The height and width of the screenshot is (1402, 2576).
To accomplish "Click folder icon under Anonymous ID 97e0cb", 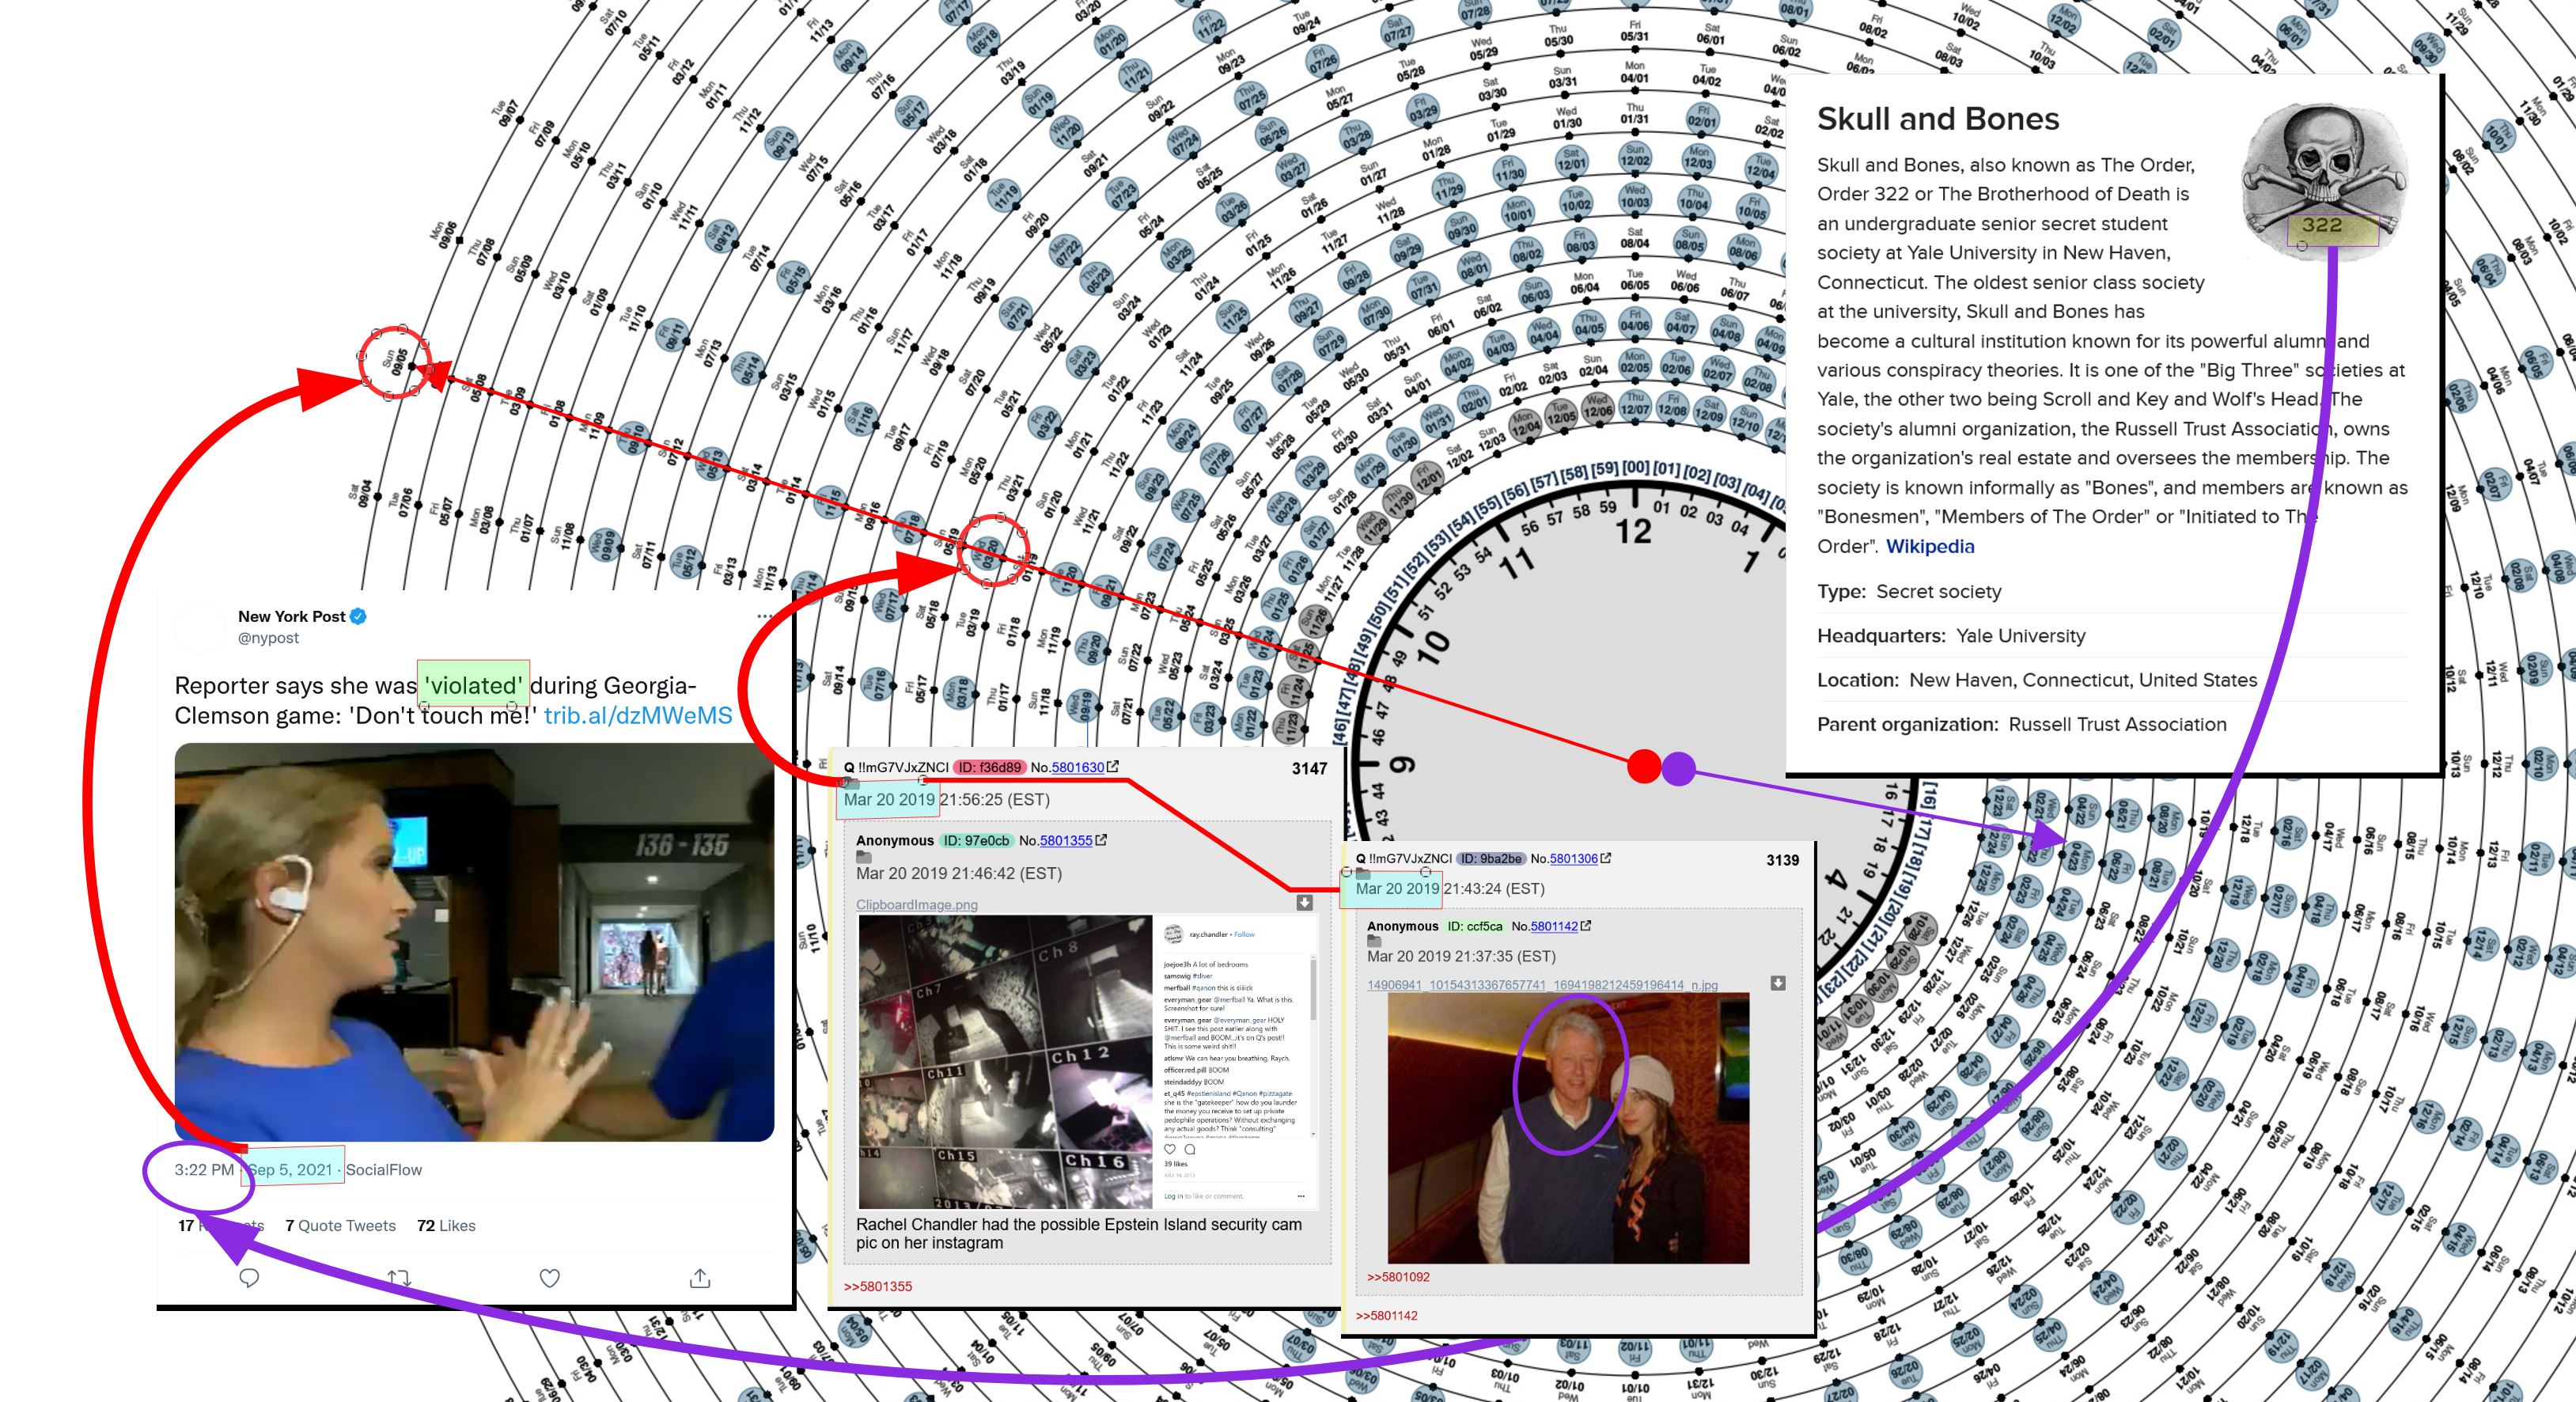I will (x=864, y=857).
